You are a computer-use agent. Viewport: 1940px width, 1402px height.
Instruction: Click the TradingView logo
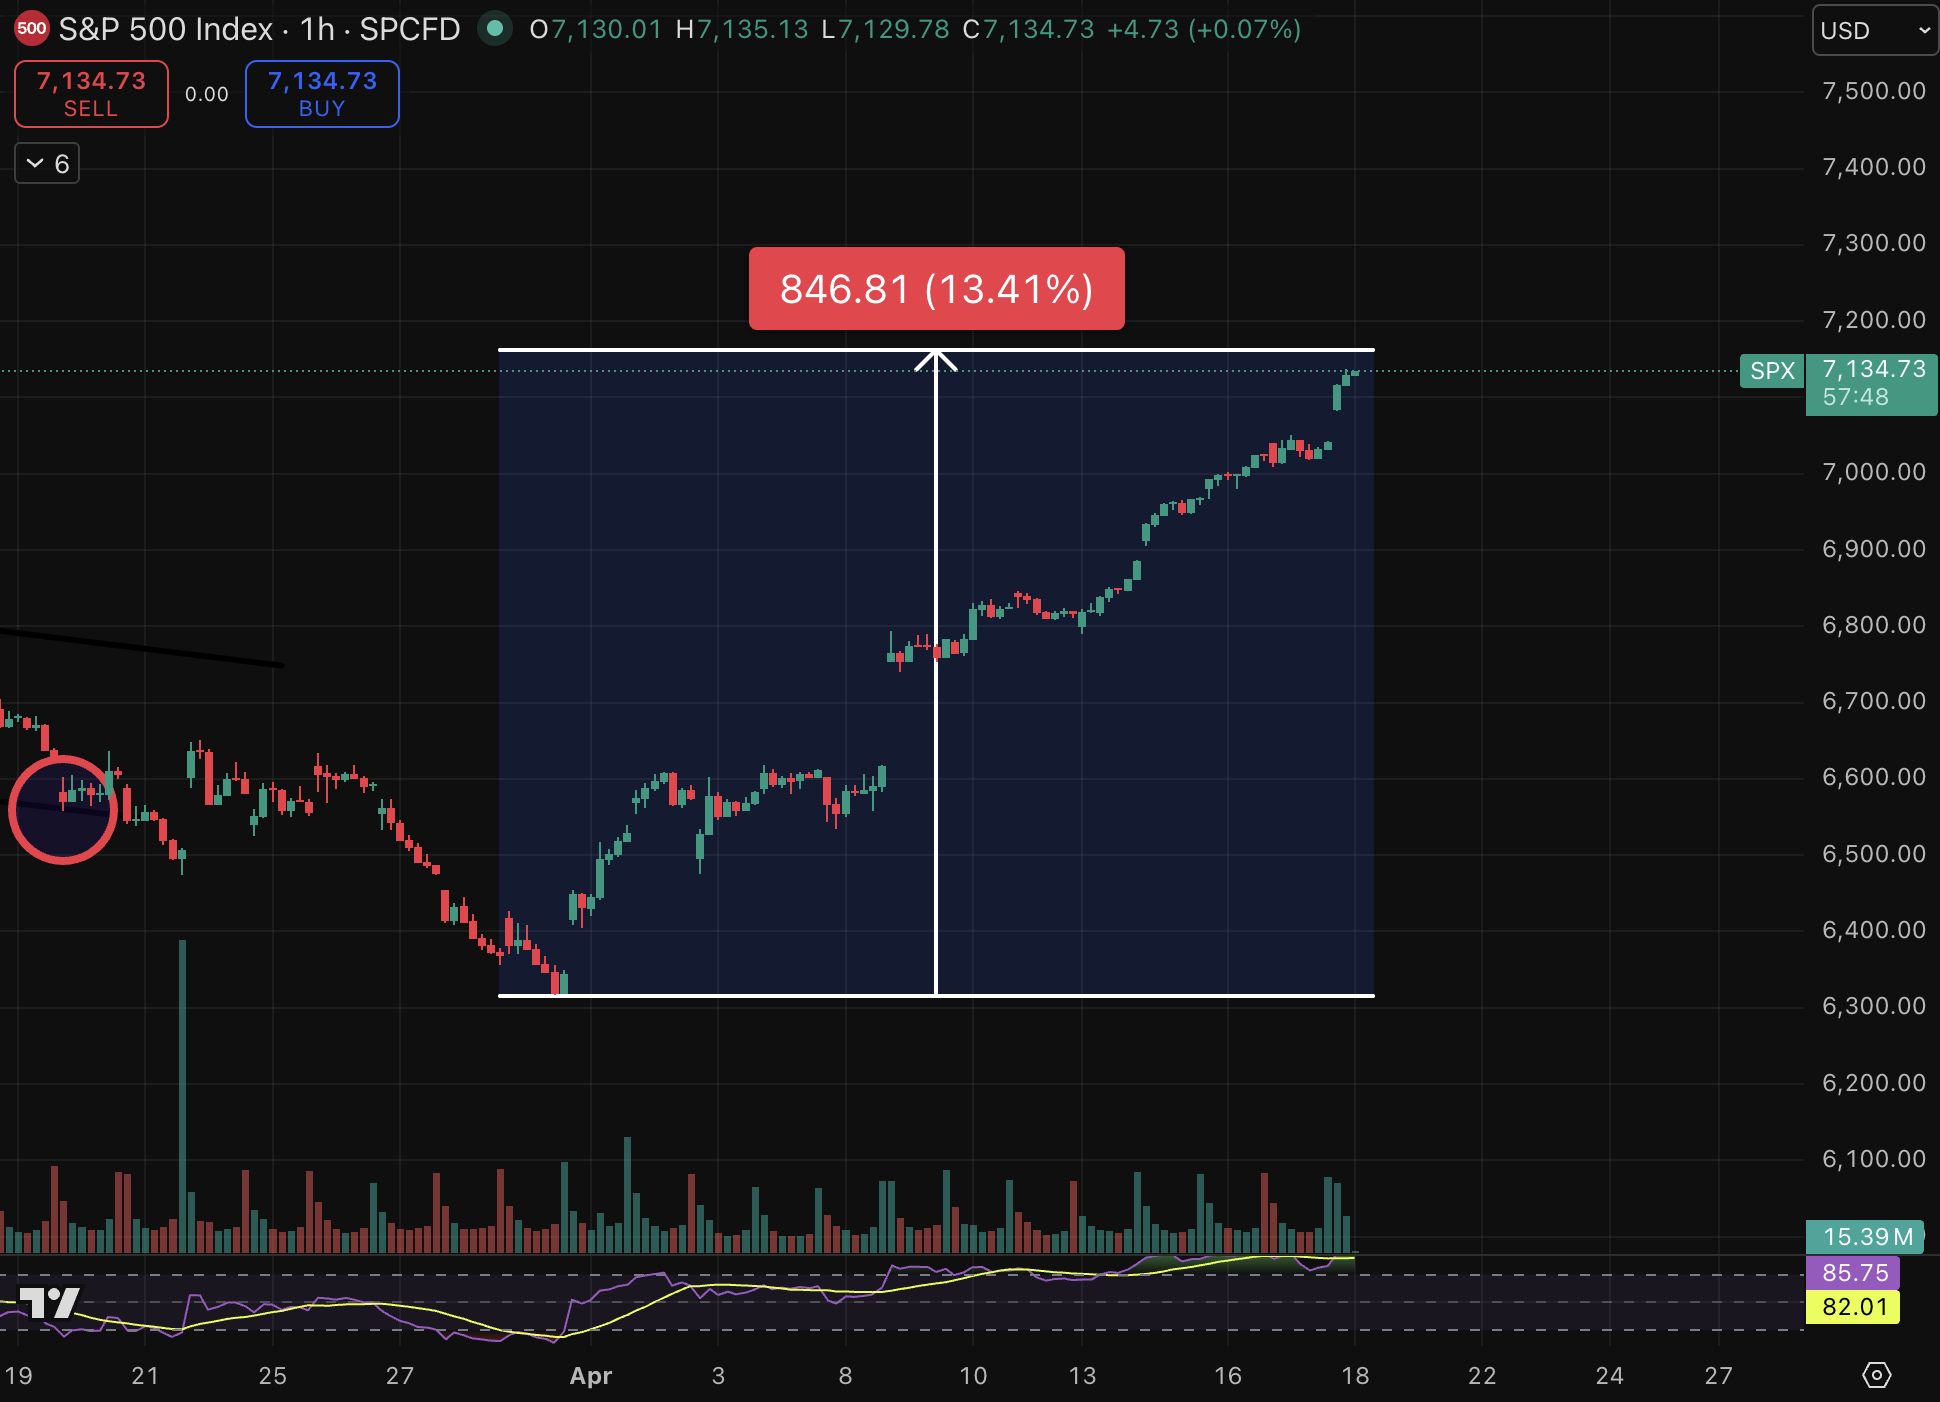tap(49, 1303)
